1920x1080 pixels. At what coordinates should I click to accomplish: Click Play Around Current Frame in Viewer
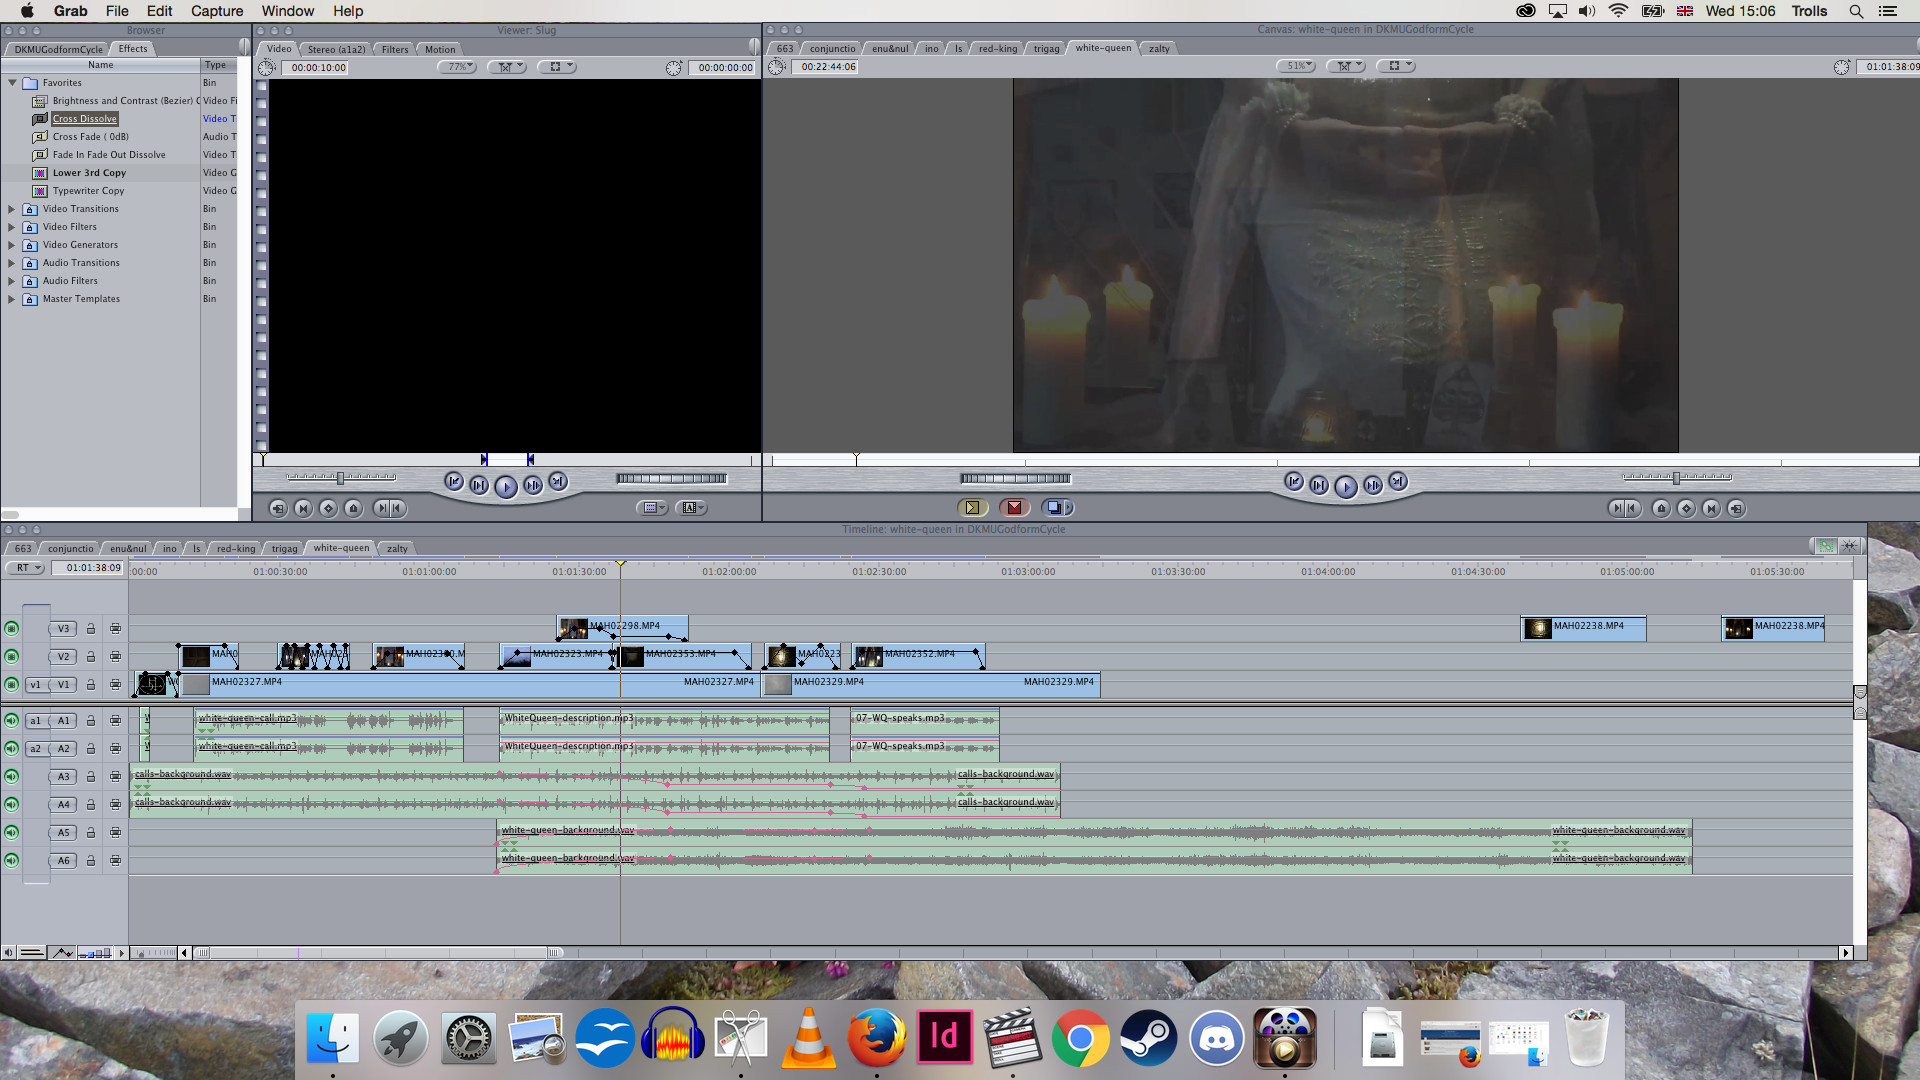(533, 485)
